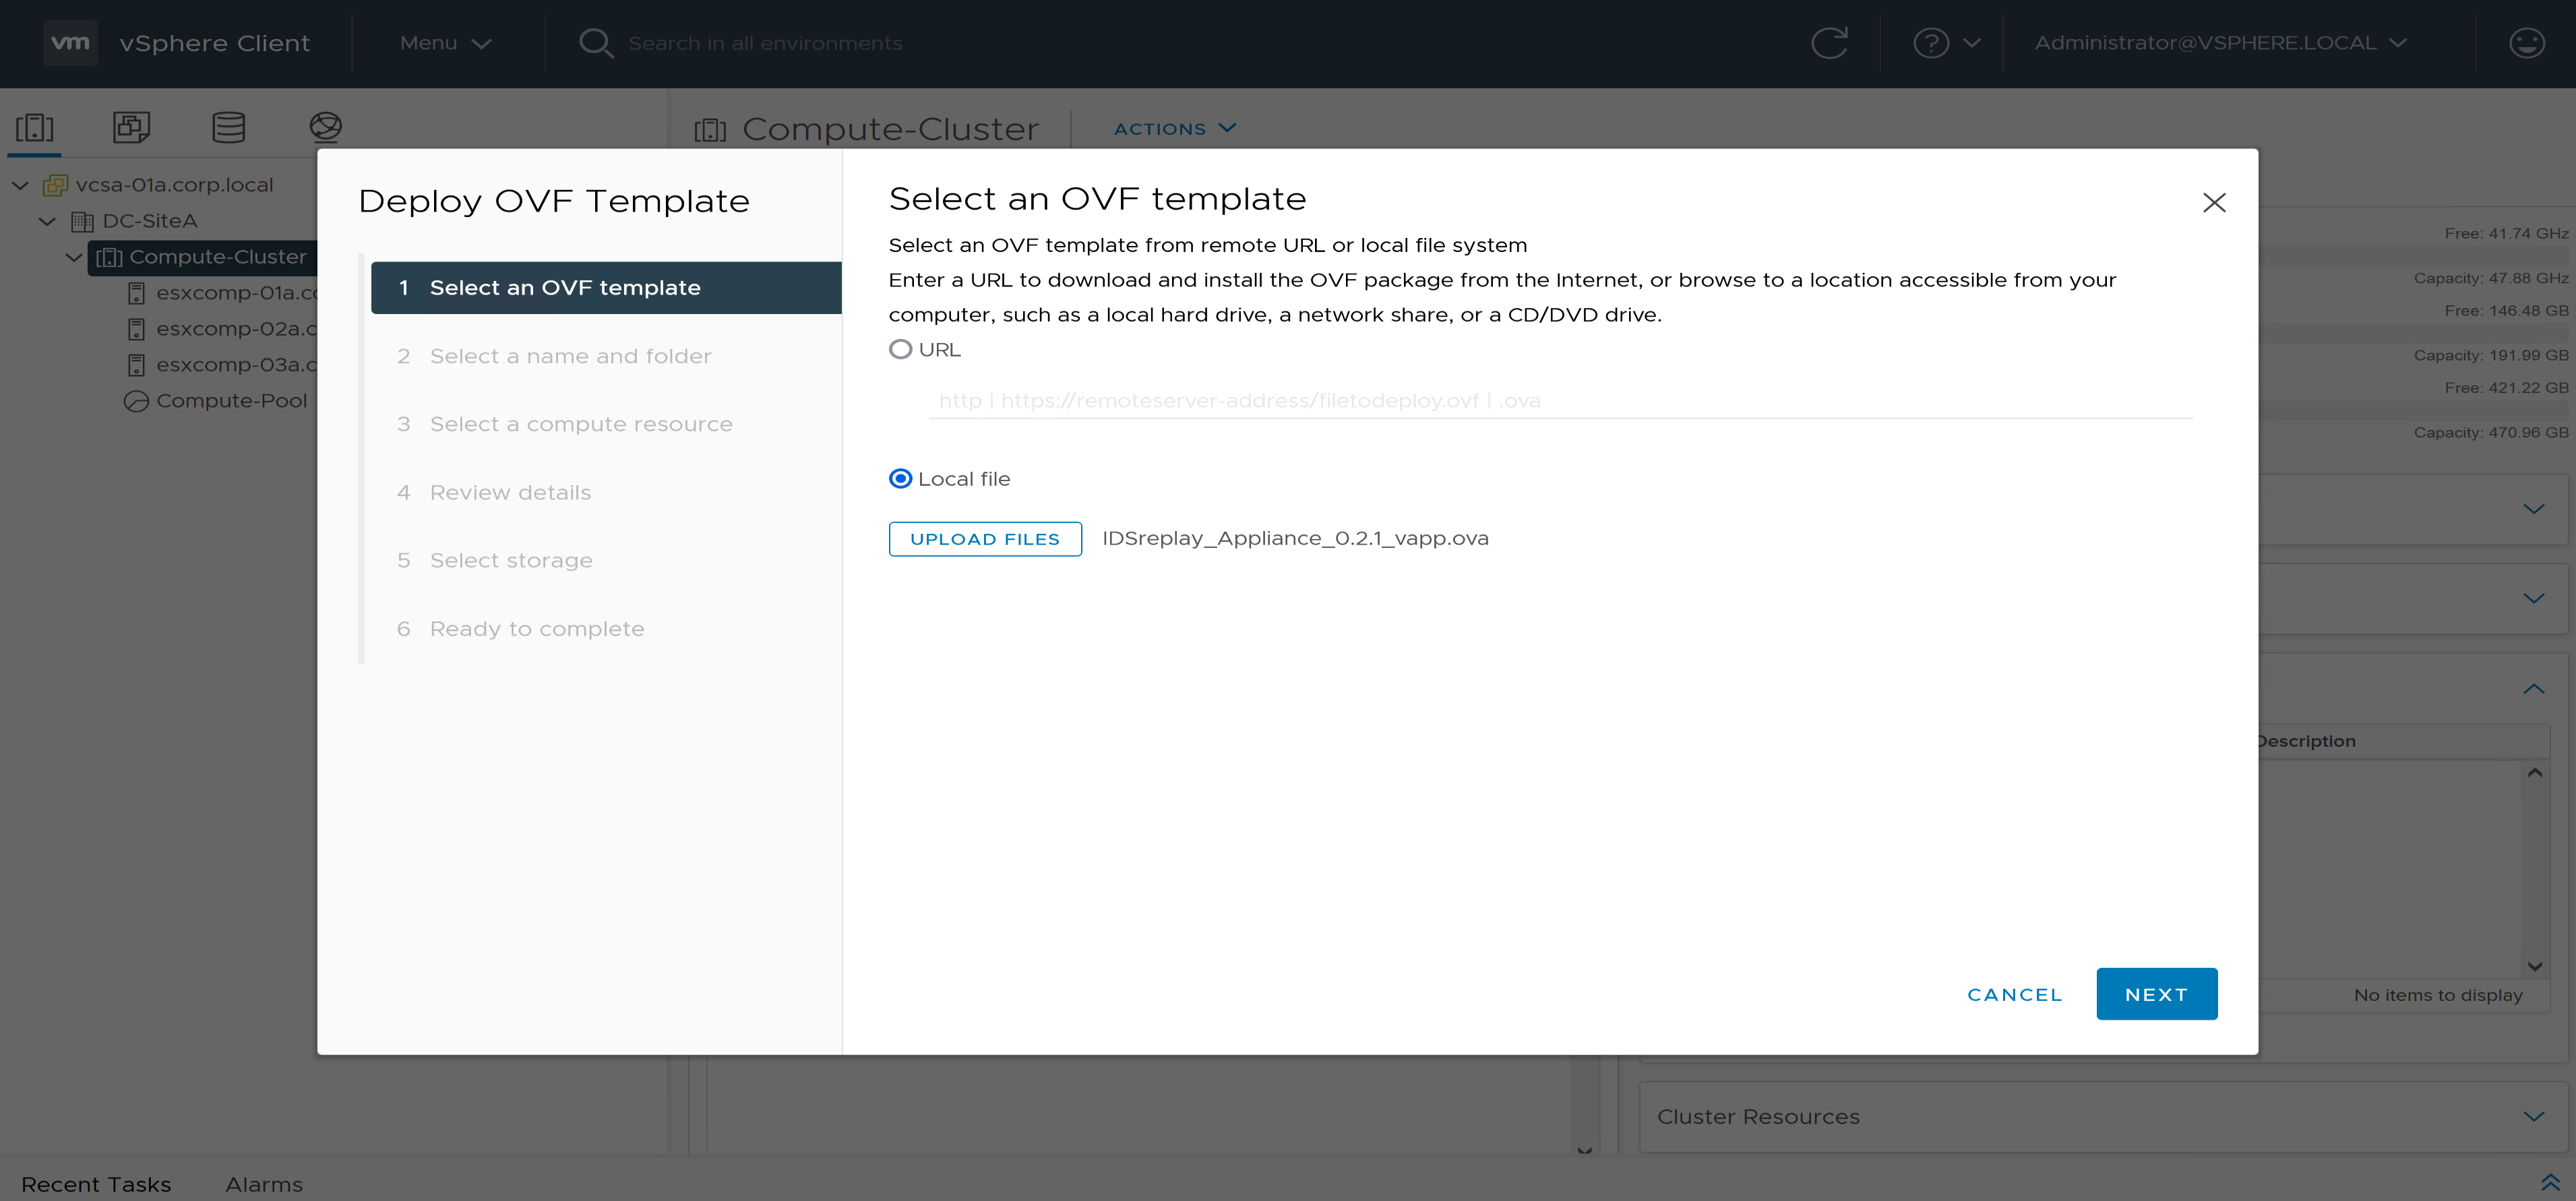The image size is (2576, 1201).
Task: Click the Compute-Pool resource pool icon
Action: [136, 401]
